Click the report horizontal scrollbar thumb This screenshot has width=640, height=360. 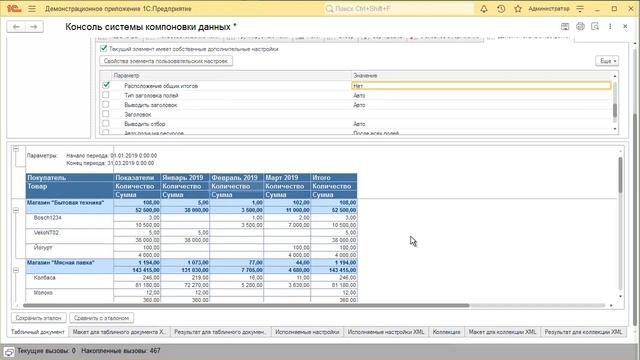click(x=246, y=305)
